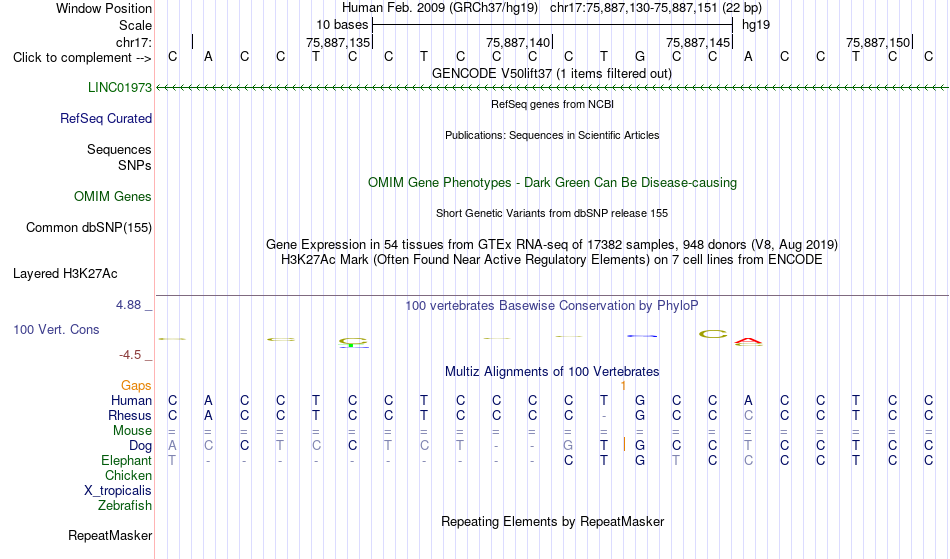Click the Elephant alignment row label
Image resolution: width=950 pixels, height=559 pixels.
126,460
